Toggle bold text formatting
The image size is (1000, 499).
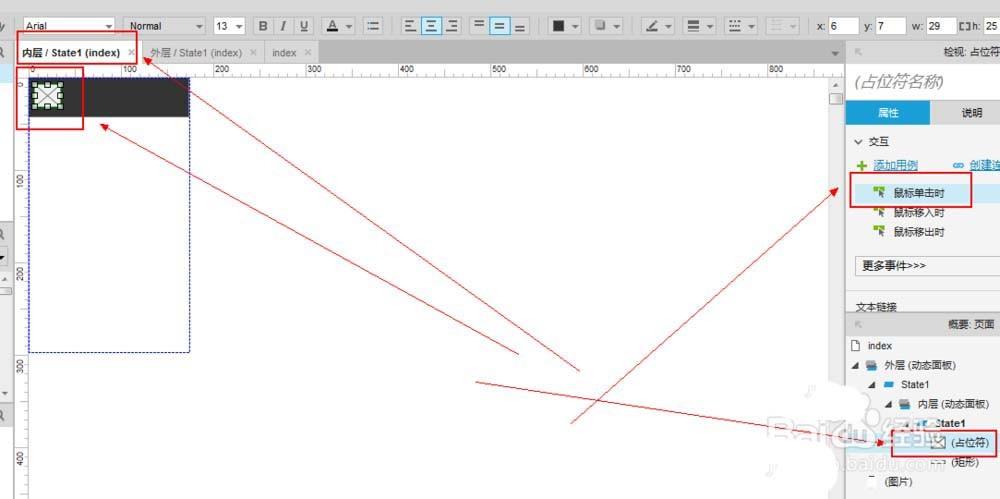(264, 26)
